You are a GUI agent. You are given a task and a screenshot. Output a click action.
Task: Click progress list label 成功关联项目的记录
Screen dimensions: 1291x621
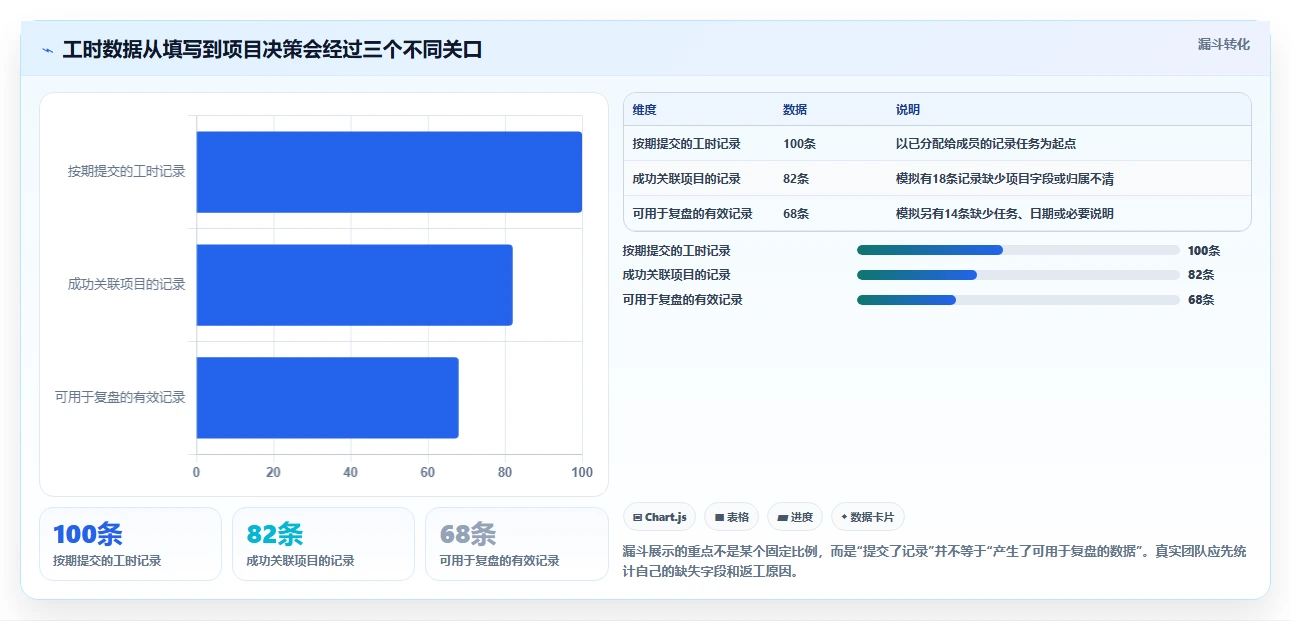tap(677, 275)
